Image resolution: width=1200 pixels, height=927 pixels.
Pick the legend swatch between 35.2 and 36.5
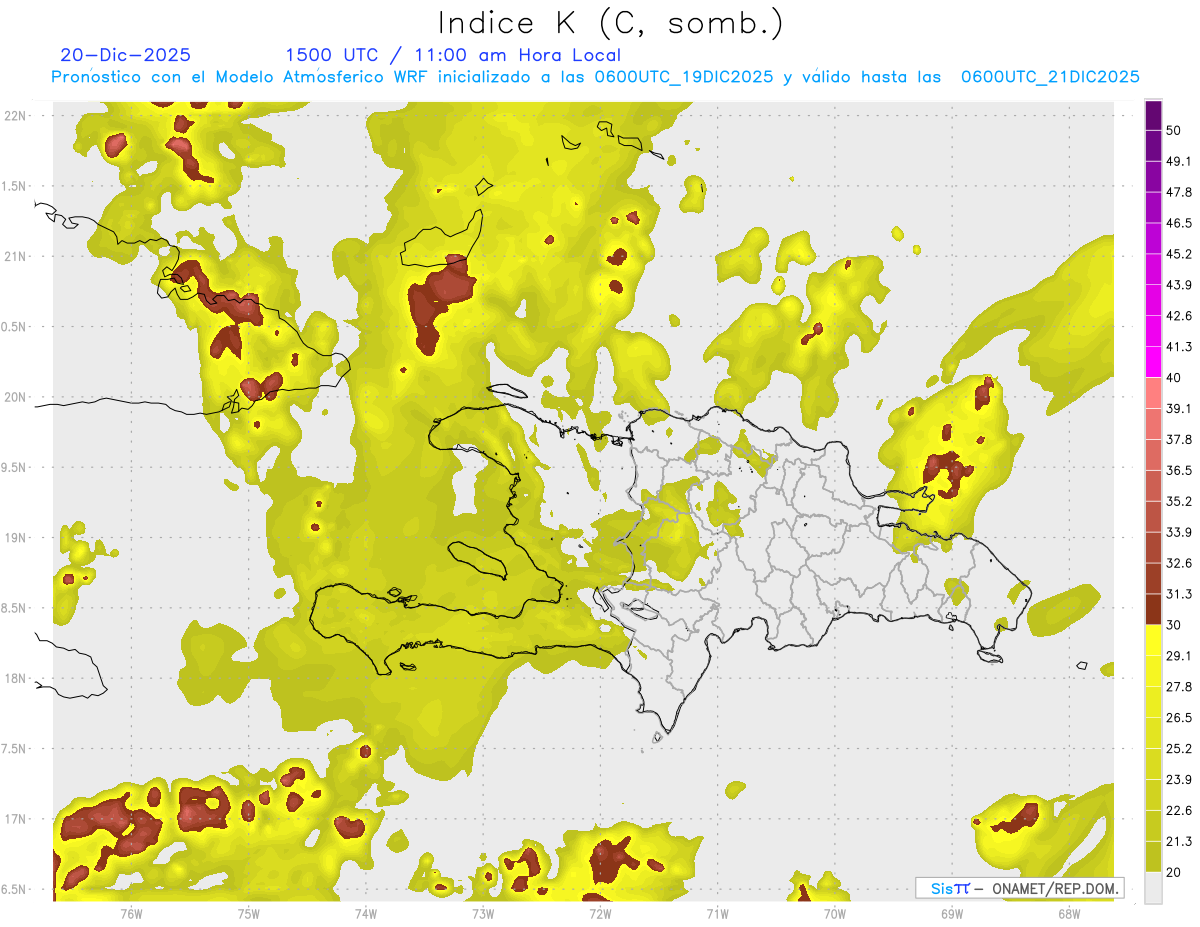tap(1154, 486)
